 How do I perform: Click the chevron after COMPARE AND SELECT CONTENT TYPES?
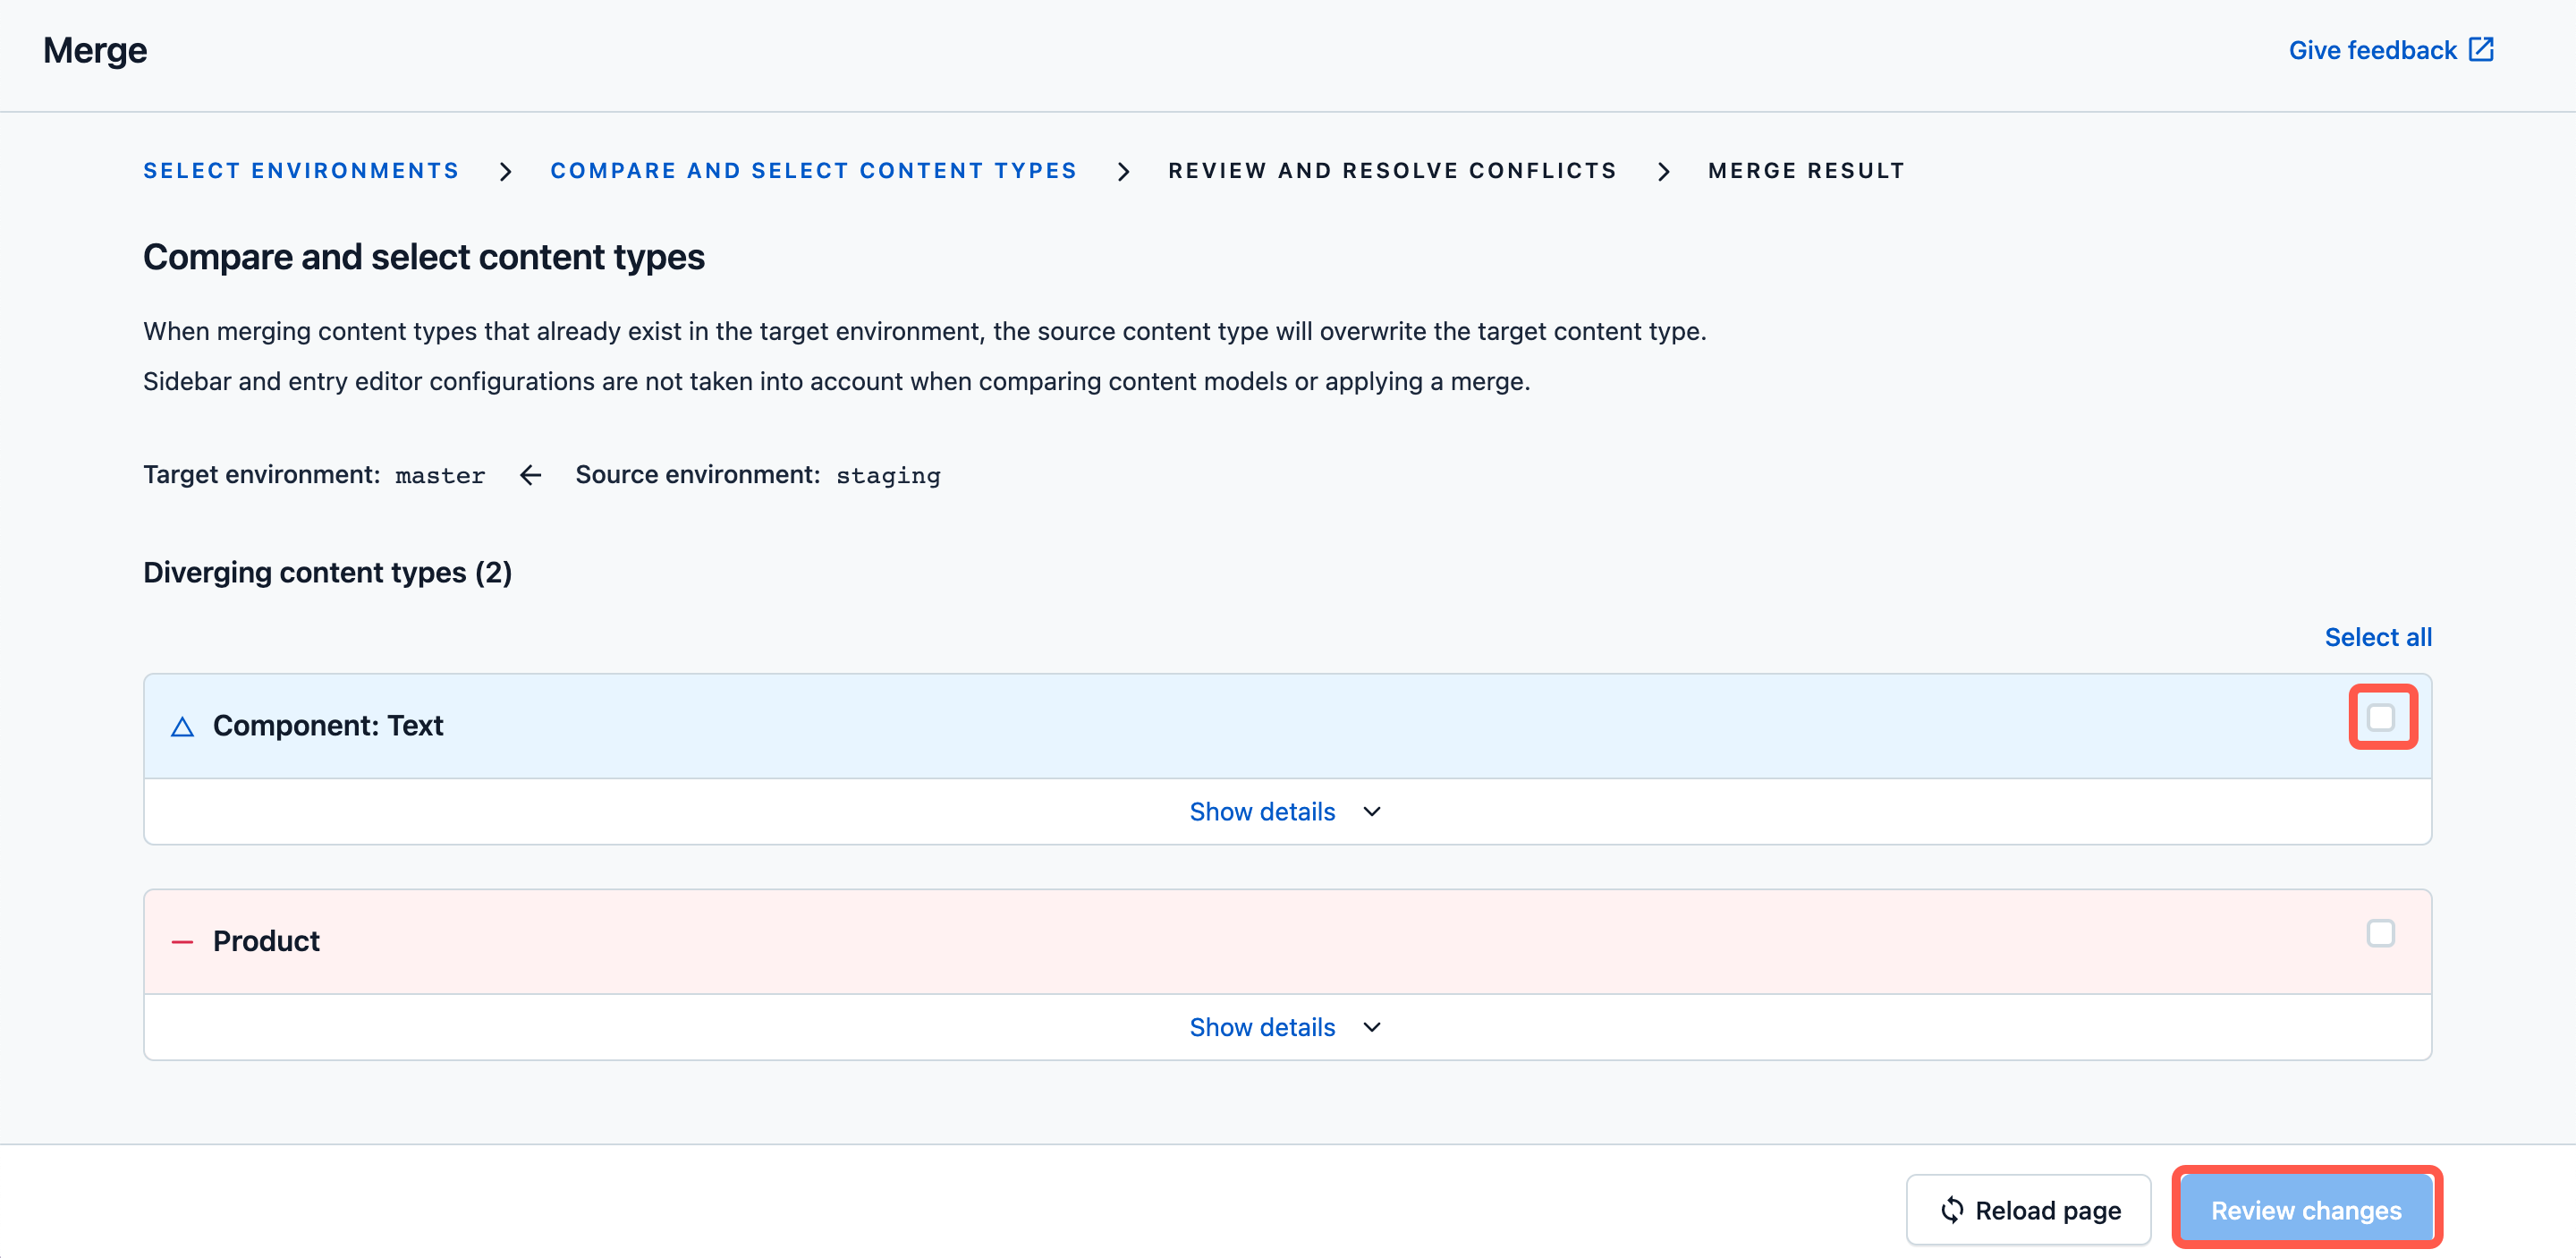[1124, 171]
